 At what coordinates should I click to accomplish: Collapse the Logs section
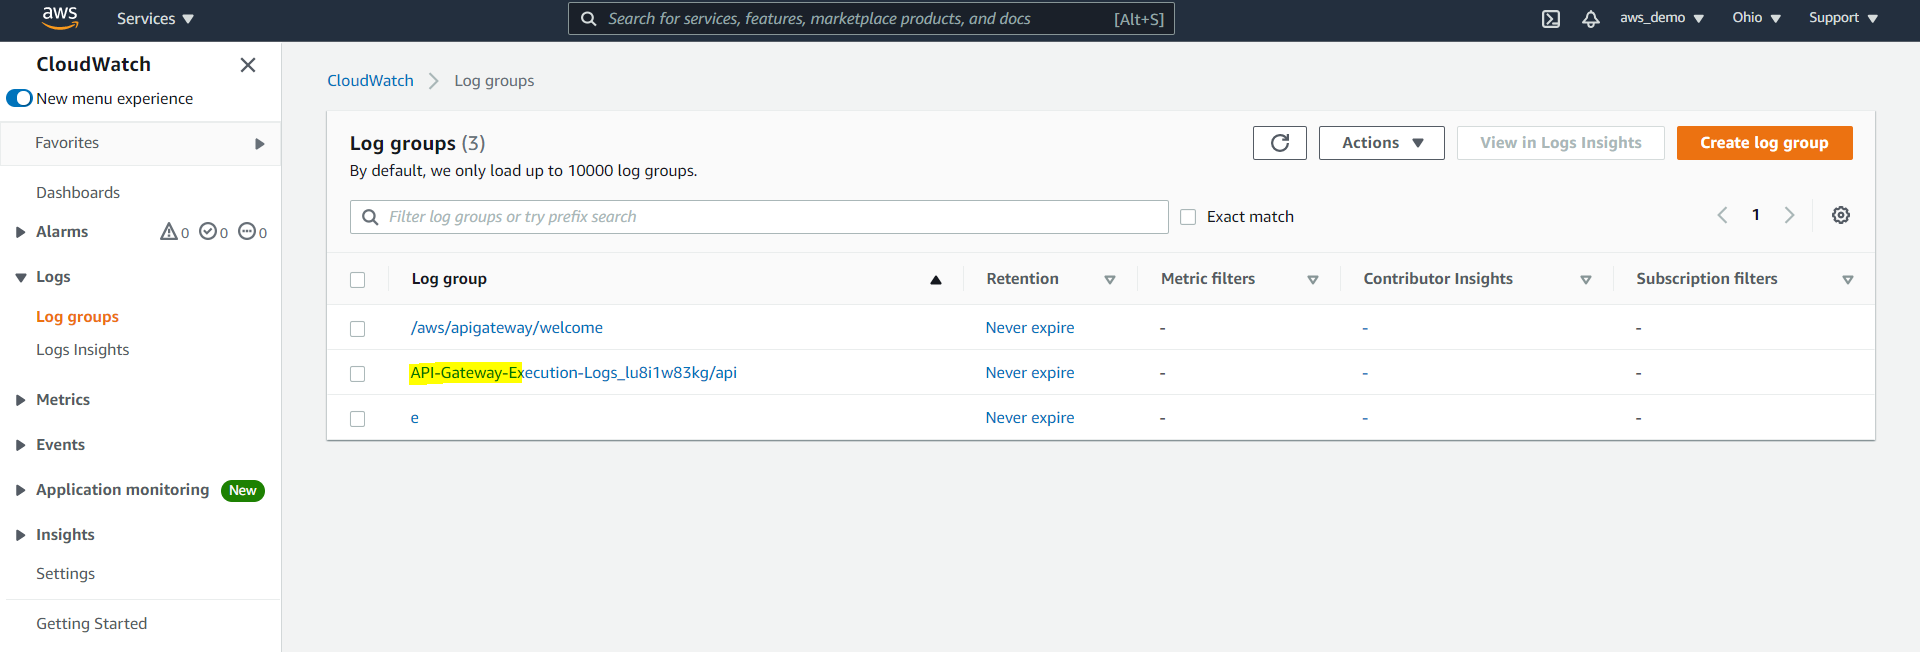pyautogui.click(x=20, y=277)
